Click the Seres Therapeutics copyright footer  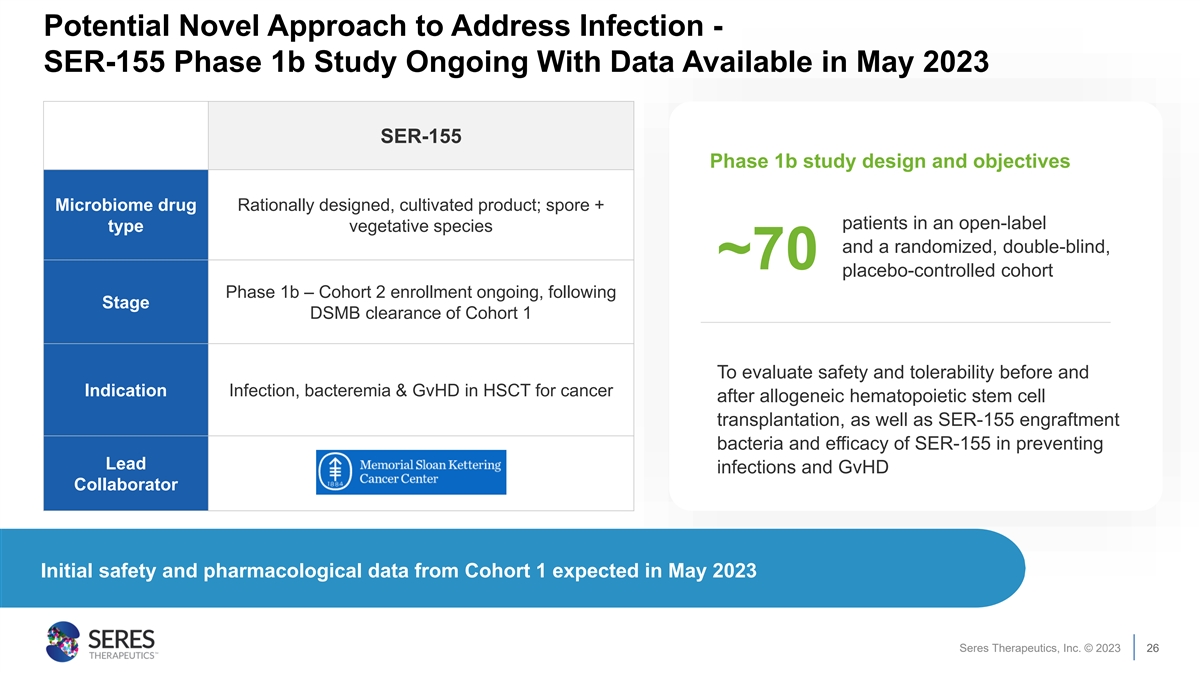click(x=1039, y=648)
